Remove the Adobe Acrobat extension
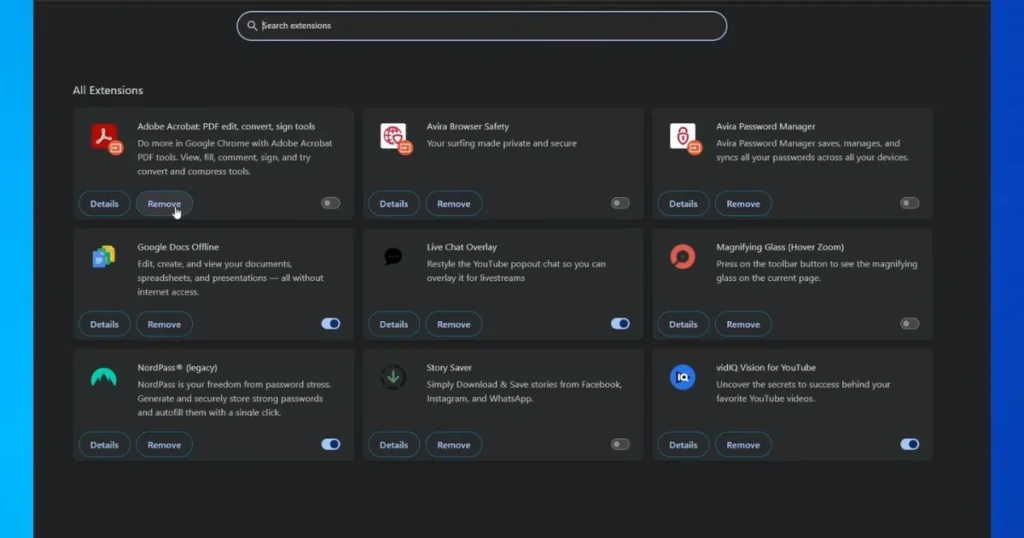 (x=164, y=204)
